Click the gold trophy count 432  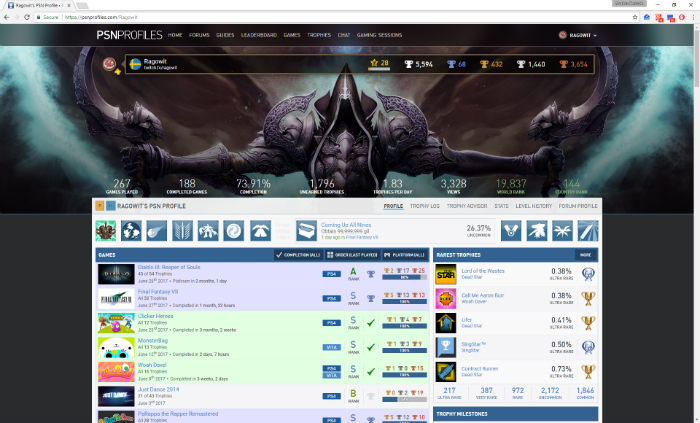pos(491,64)
